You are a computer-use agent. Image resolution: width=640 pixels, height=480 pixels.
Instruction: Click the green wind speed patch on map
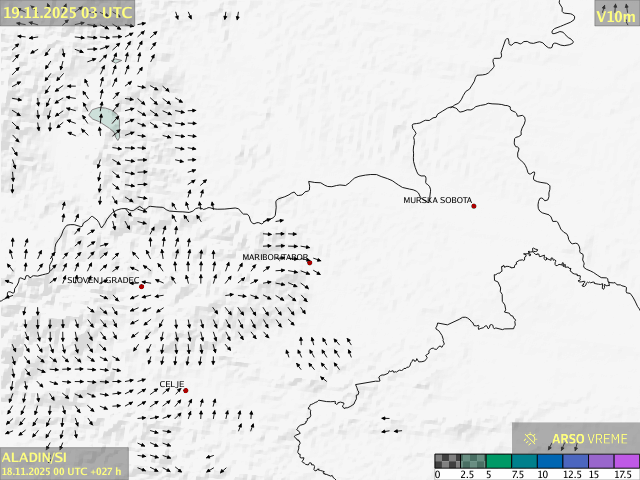point(105,119)
